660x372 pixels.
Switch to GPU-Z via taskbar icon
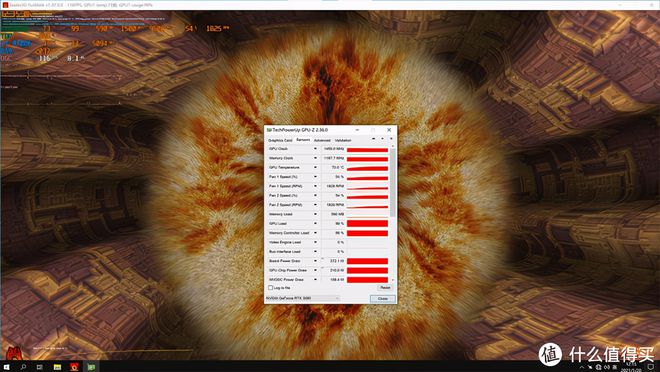coord(91,367)
